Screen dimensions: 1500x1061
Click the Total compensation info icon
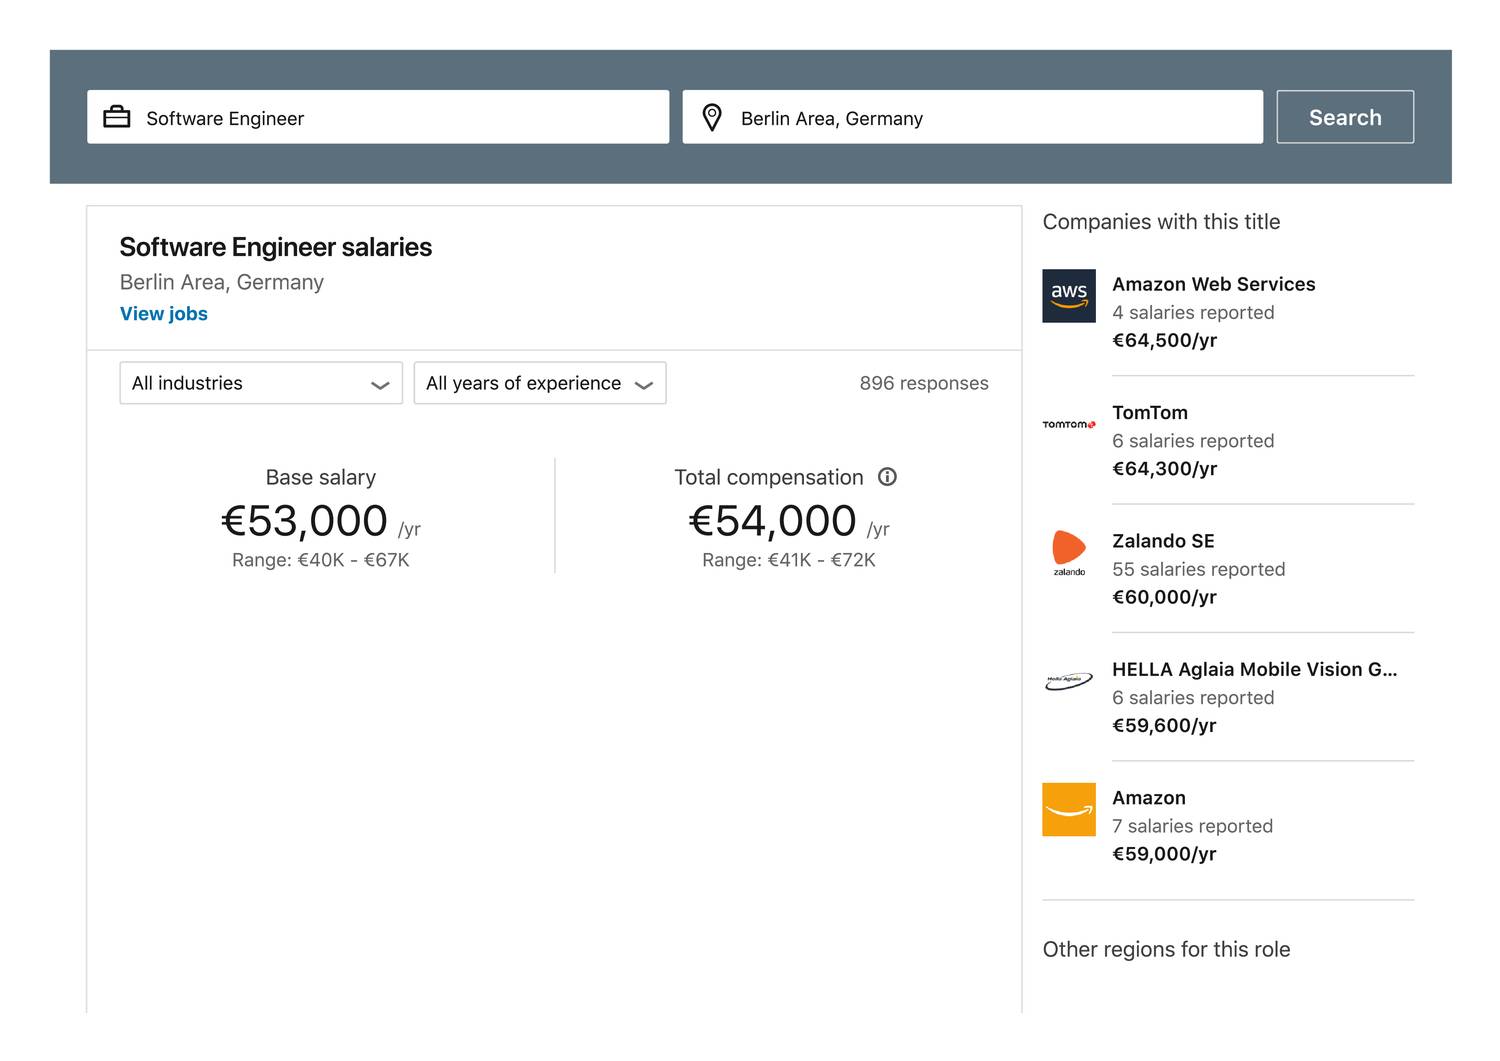887,477
